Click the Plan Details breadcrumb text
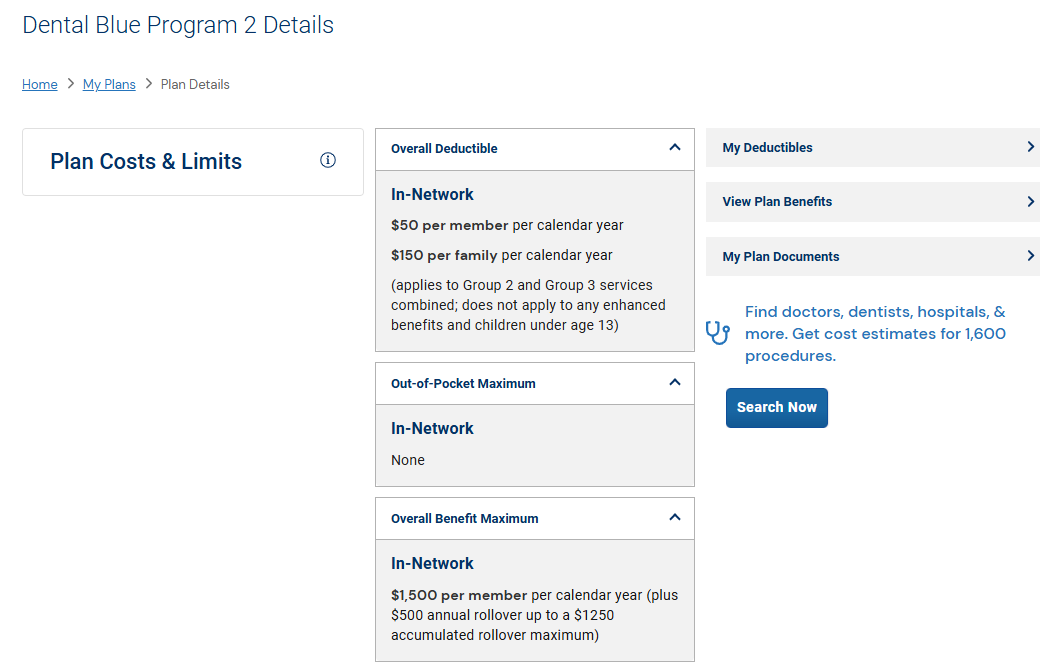 tap(195, 85)
